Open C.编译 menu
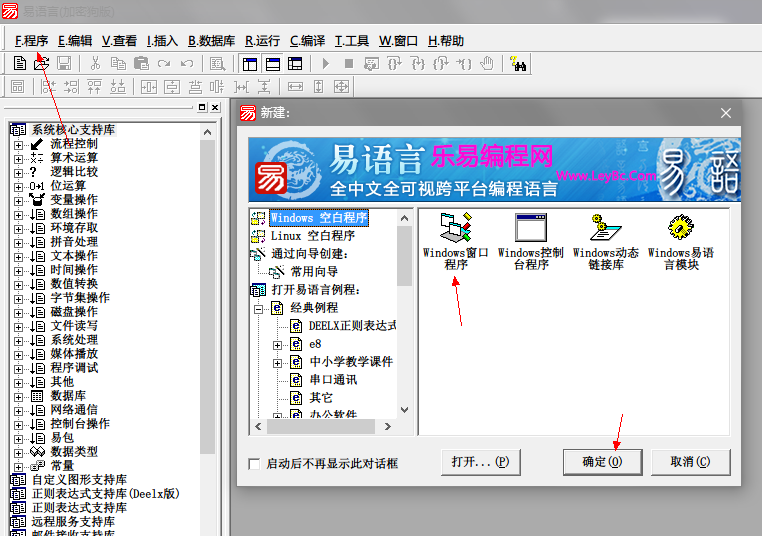Image resolution: width=762 pixels, height=536 pixels. [307, 41]
